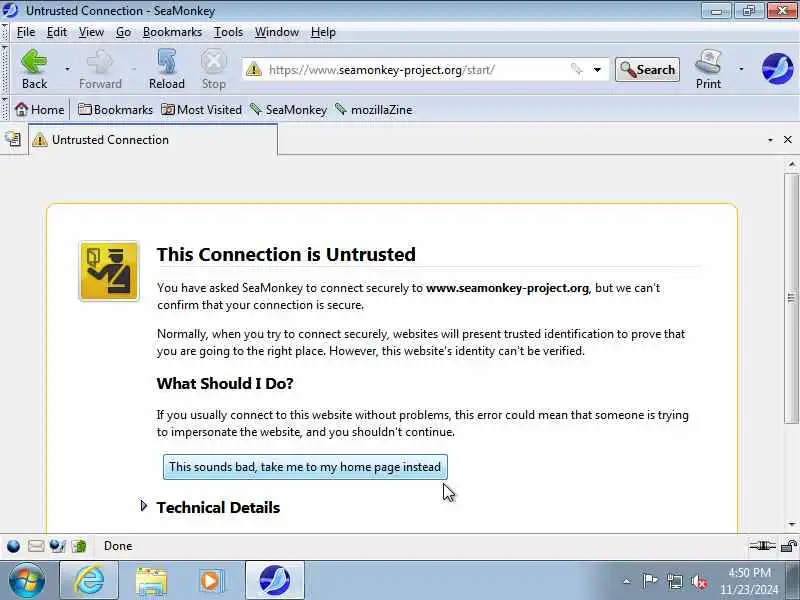Click the scrollbar down arrow
The height and width of the screenshot is (600, 800).
click(x=791, y=524)
